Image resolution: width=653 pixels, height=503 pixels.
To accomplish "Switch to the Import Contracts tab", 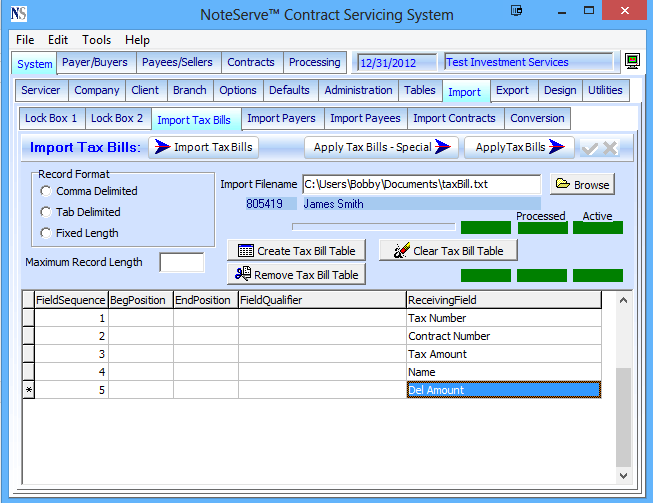I will click(454, 118).
